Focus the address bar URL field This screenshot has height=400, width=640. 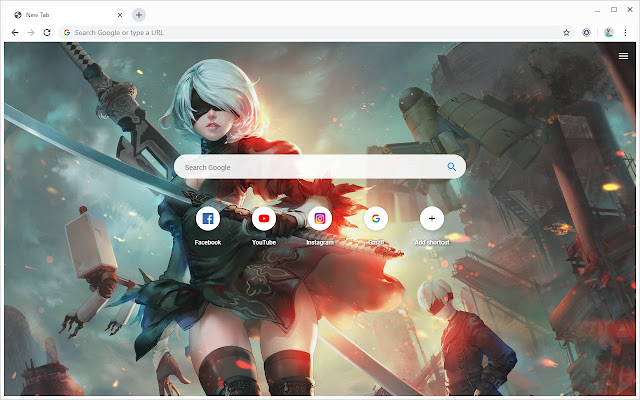tap(316, 33)
